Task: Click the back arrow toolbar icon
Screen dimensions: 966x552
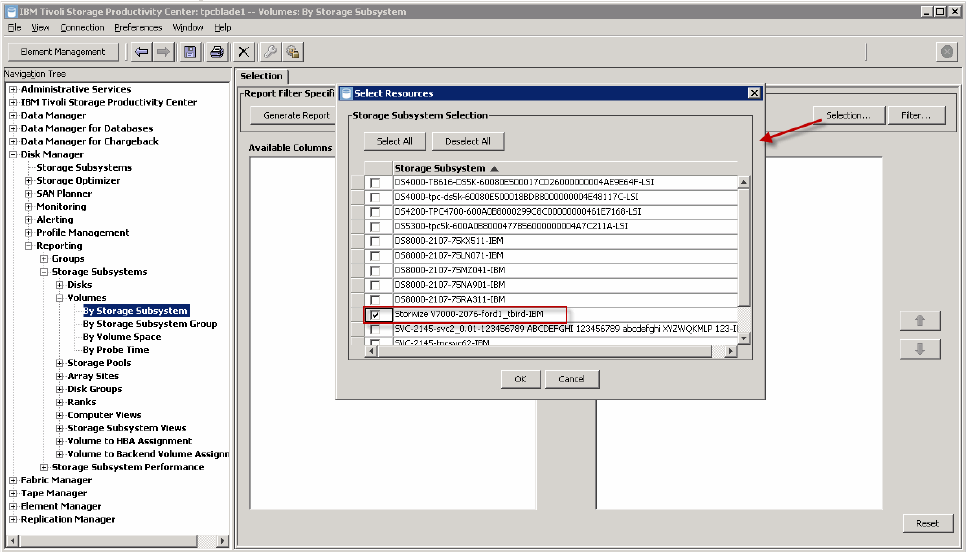Action: [142, 52]
